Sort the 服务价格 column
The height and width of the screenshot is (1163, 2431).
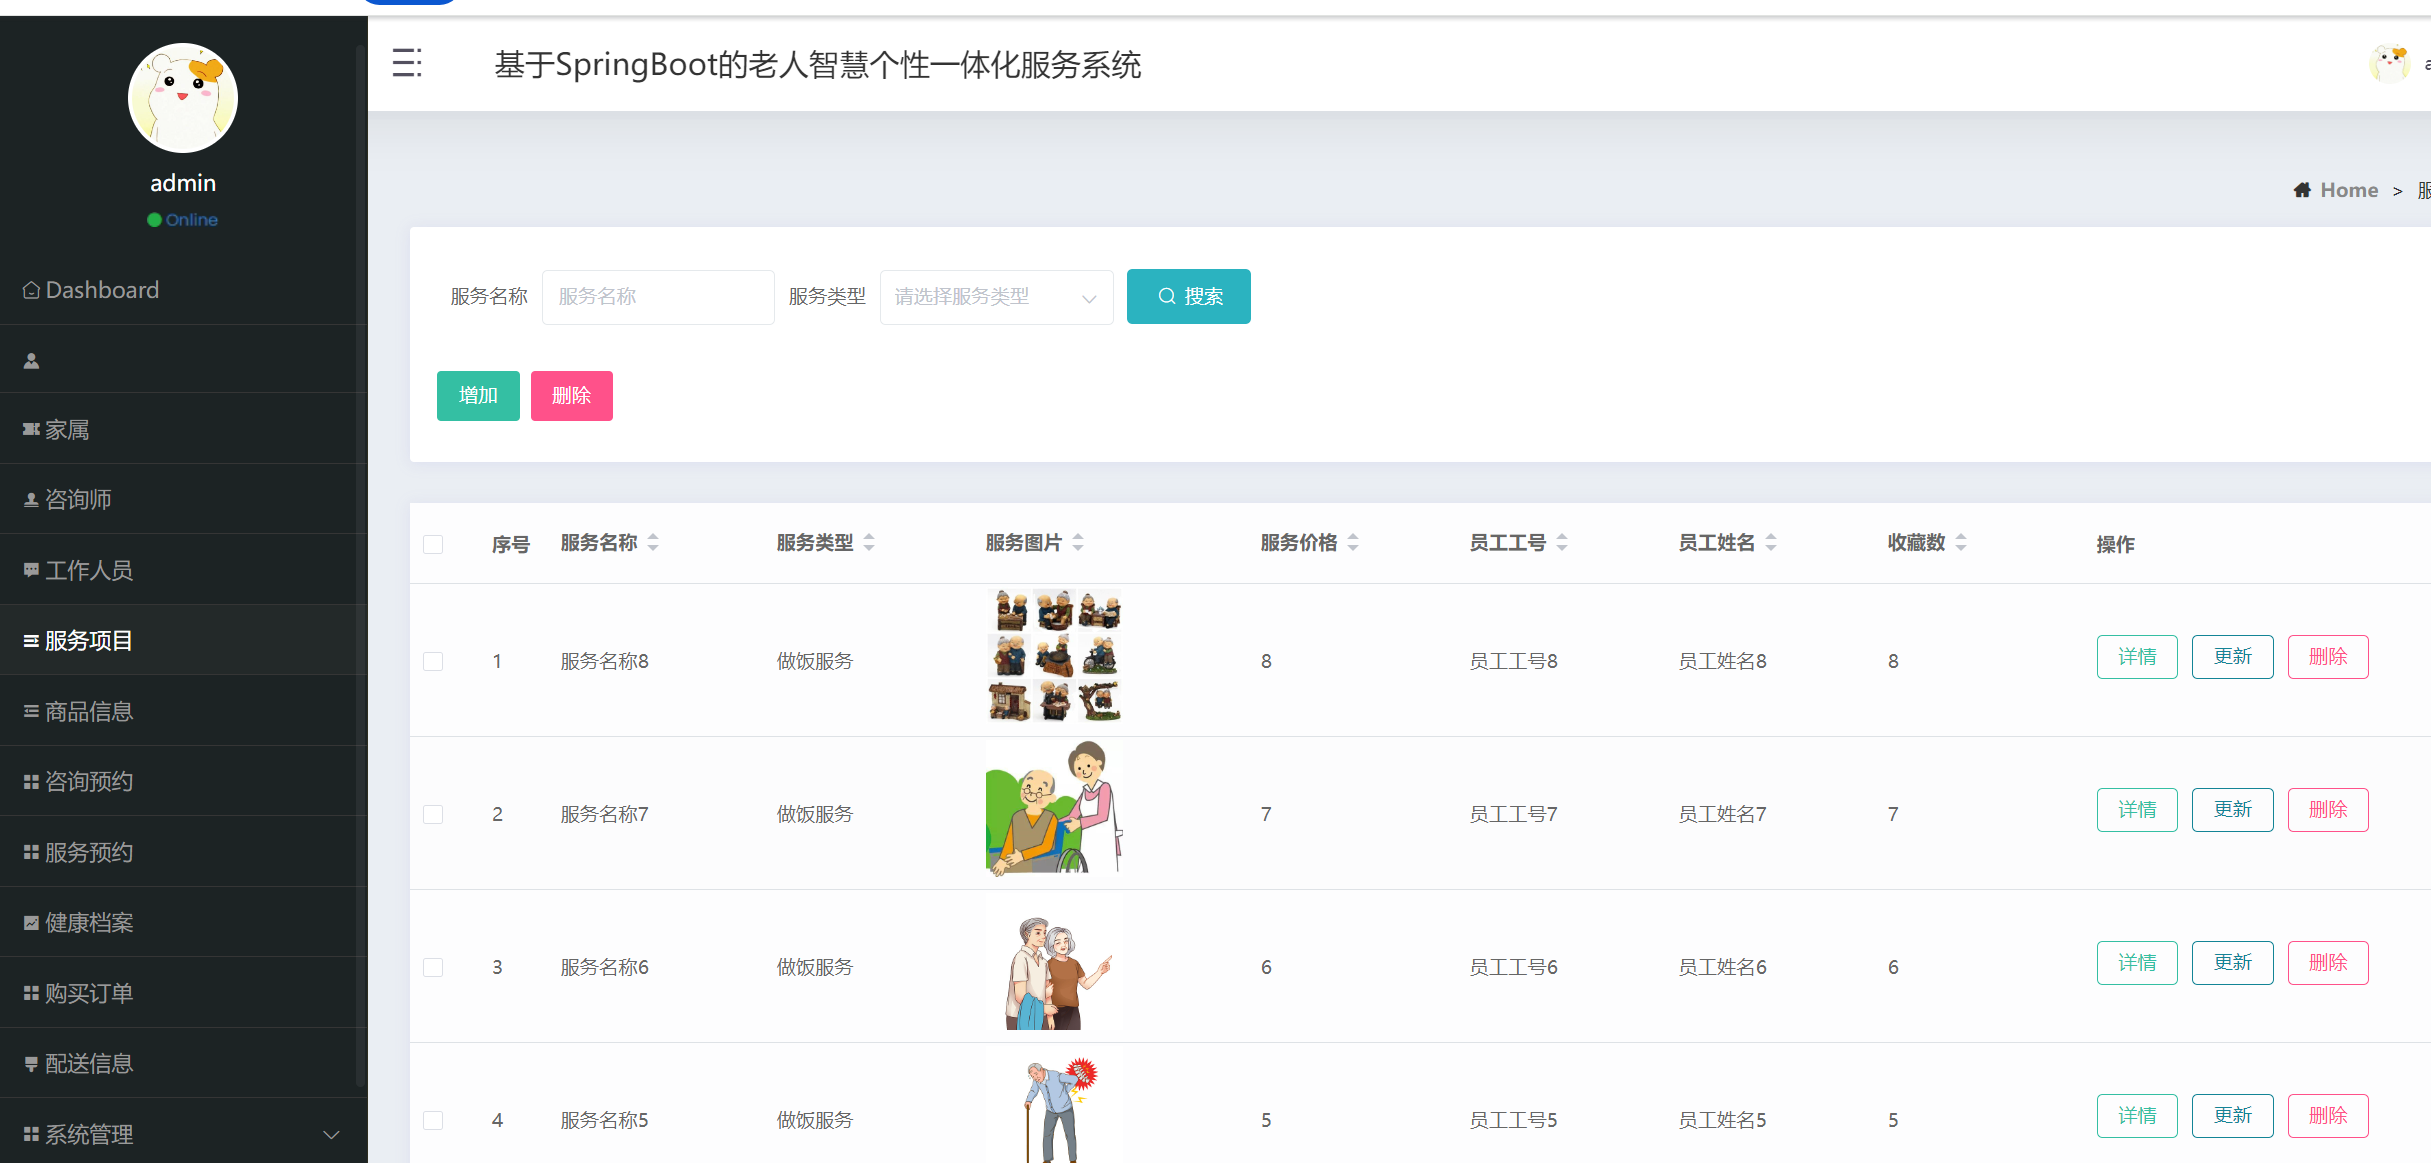point(1300,542)
